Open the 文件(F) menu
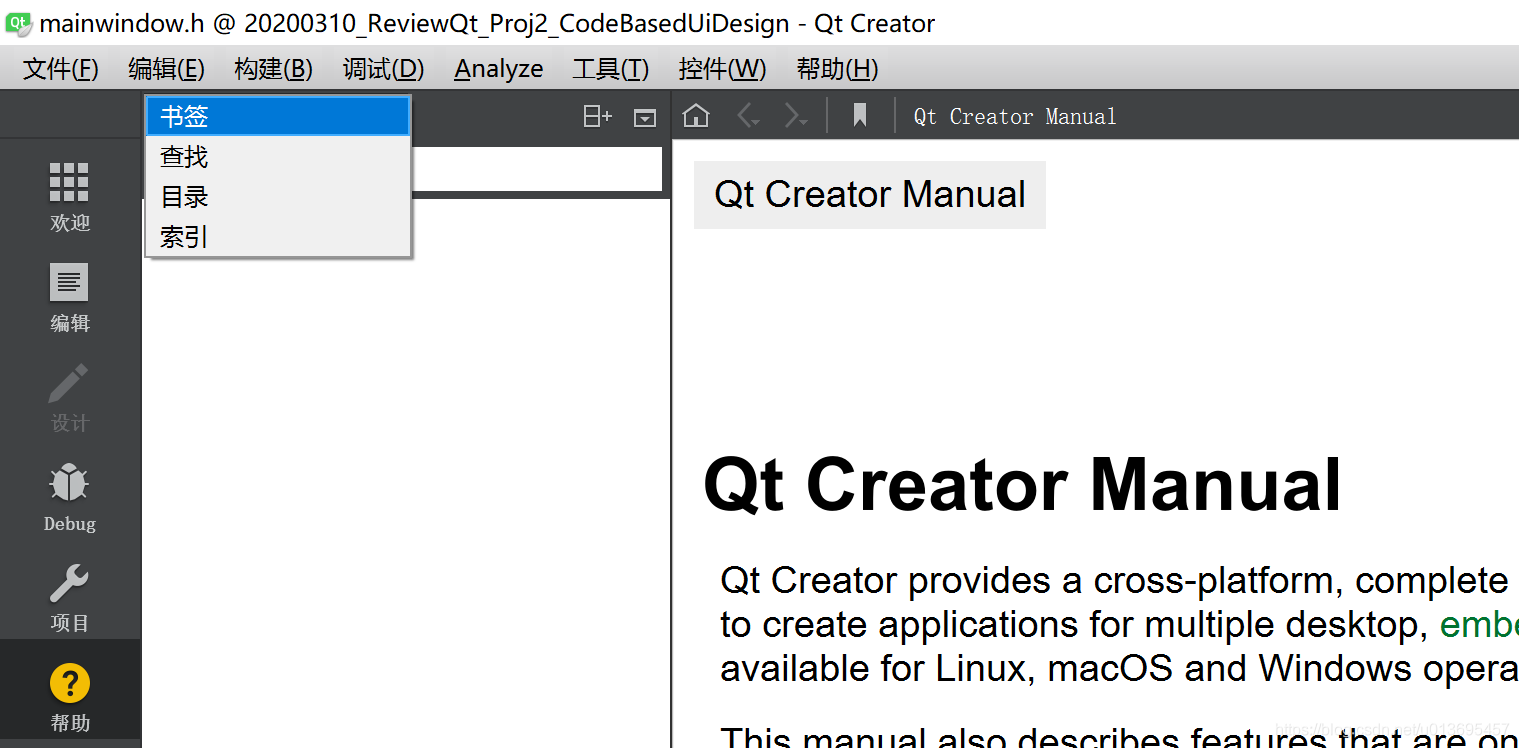This screenshot has height=748, width=1519. pyautogui.click(x=61, y=69)
